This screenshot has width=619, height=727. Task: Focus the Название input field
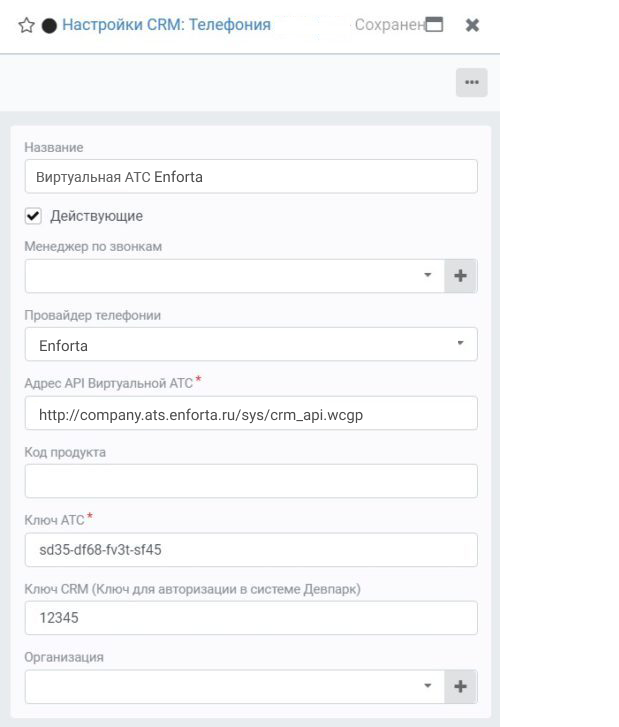(x=251, y=177)
